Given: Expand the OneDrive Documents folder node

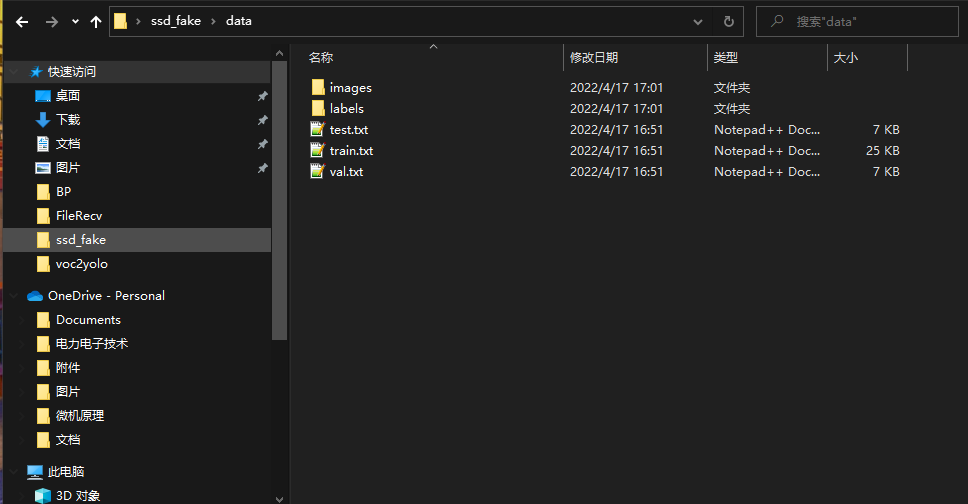Looking at the screenshot, I should [x=22, y=320].
